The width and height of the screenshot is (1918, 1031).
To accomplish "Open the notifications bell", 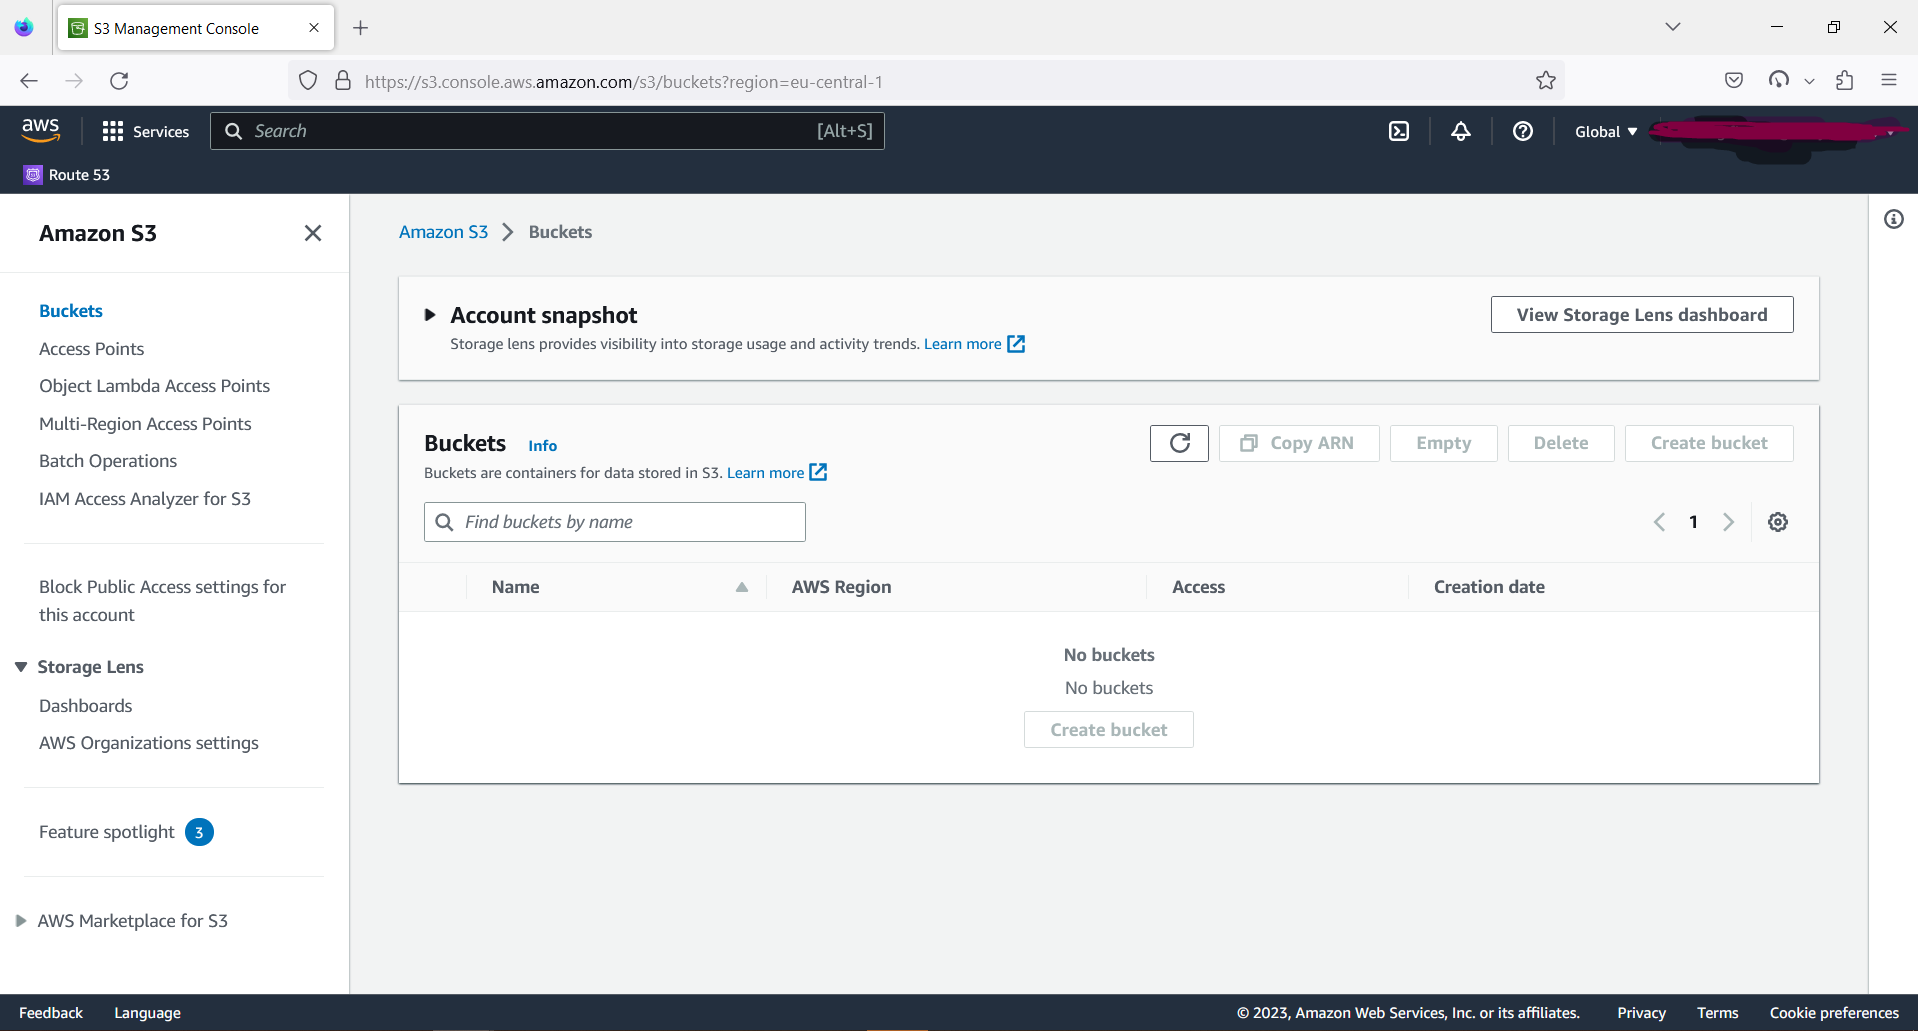I will (1460, 131).
